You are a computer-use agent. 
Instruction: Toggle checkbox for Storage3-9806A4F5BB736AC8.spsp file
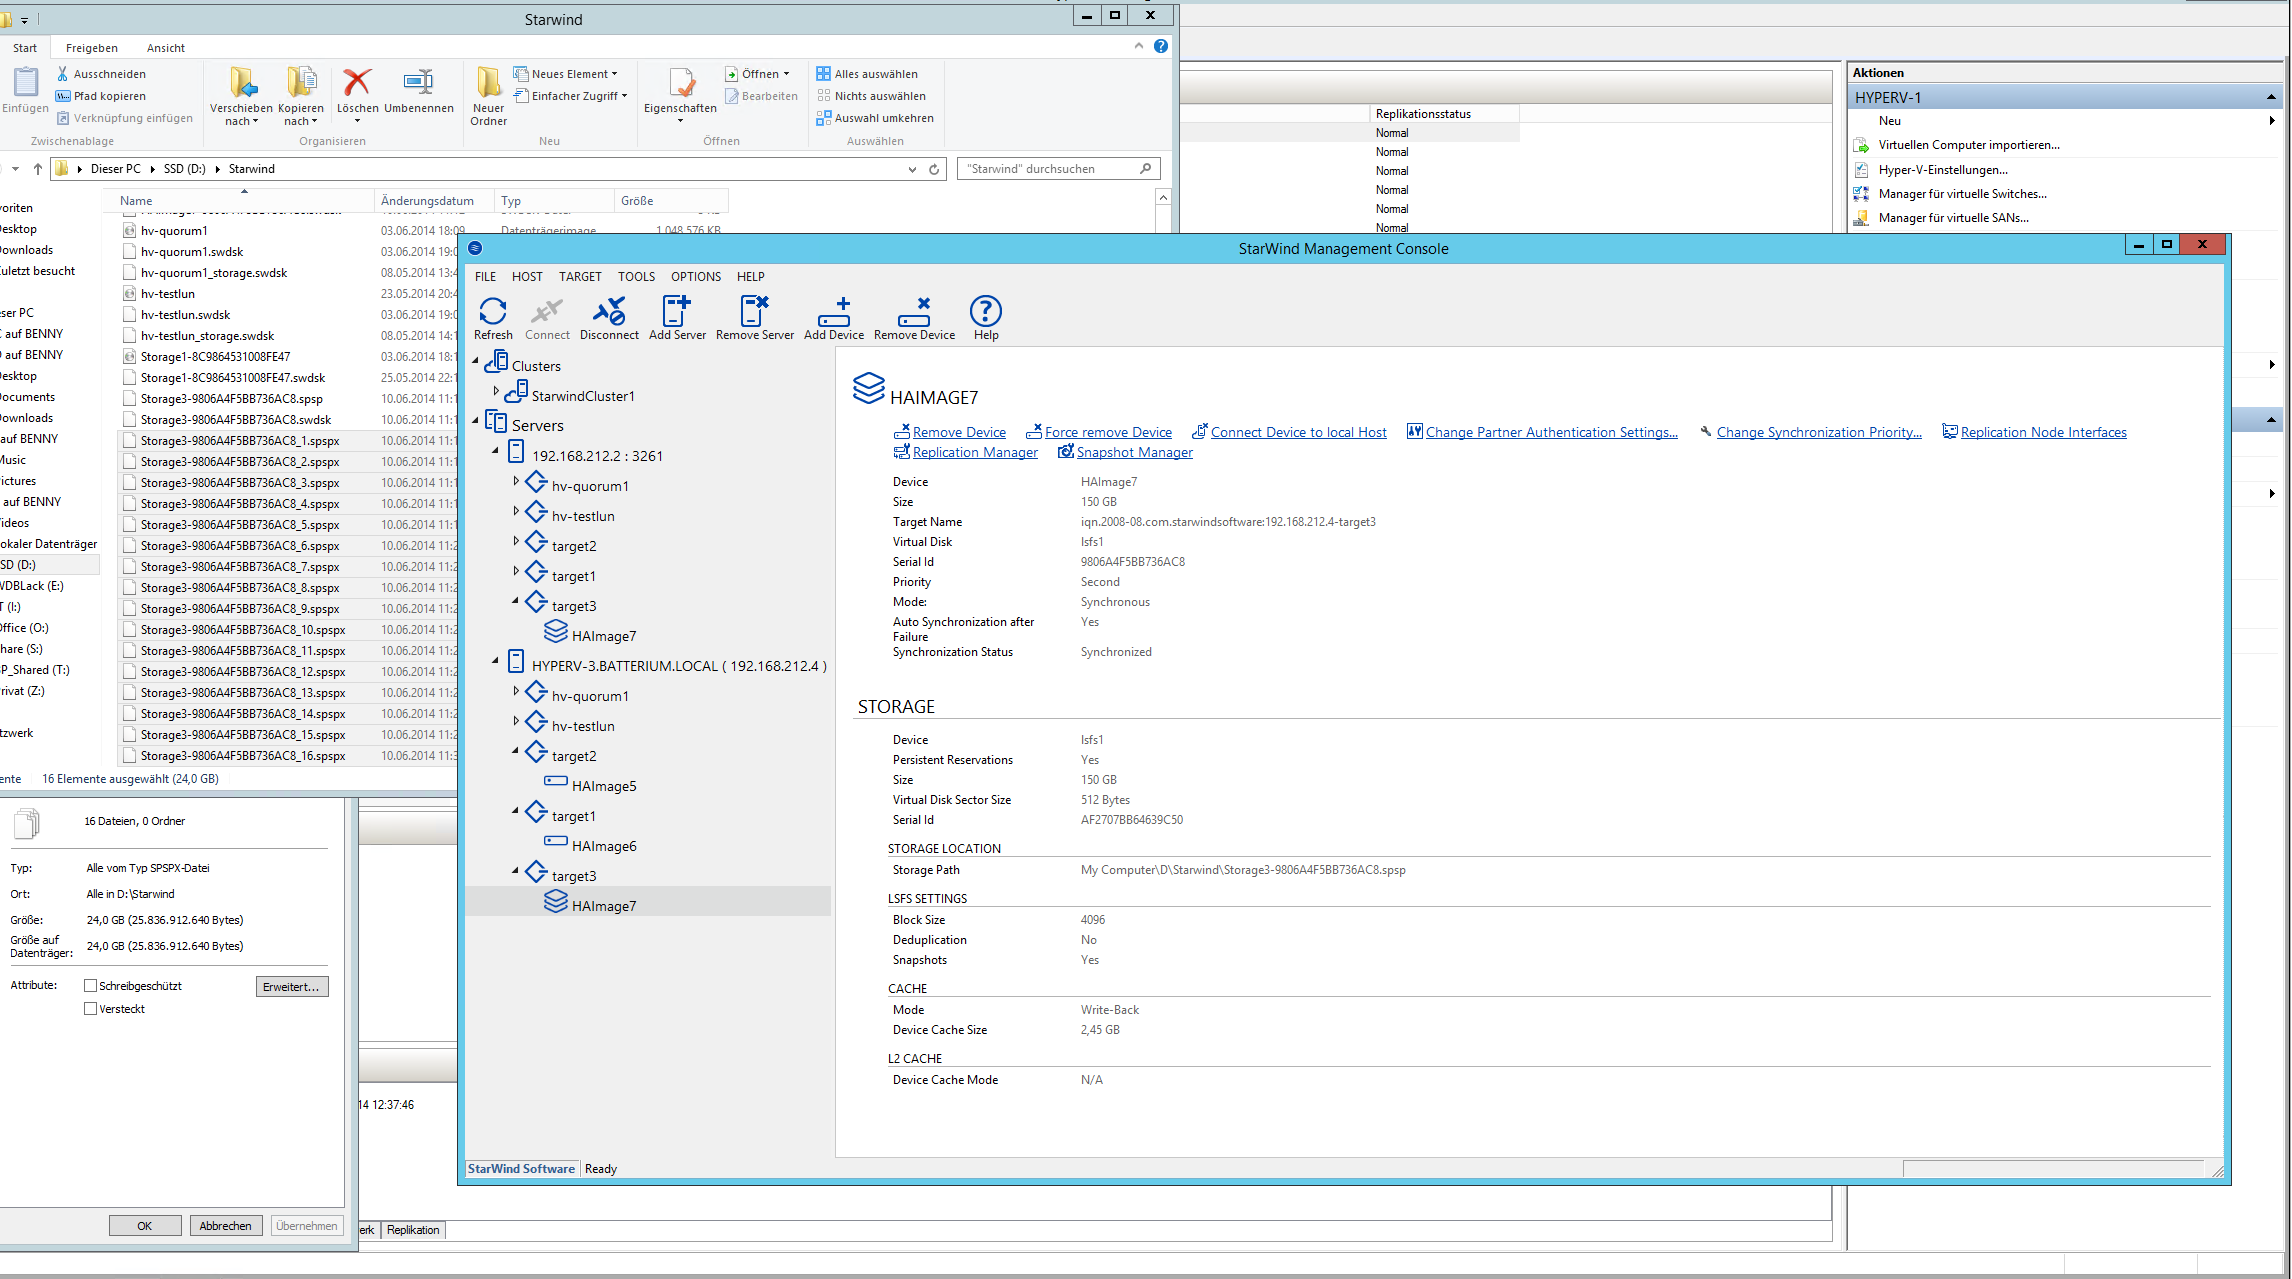click(x=130, y=399)
